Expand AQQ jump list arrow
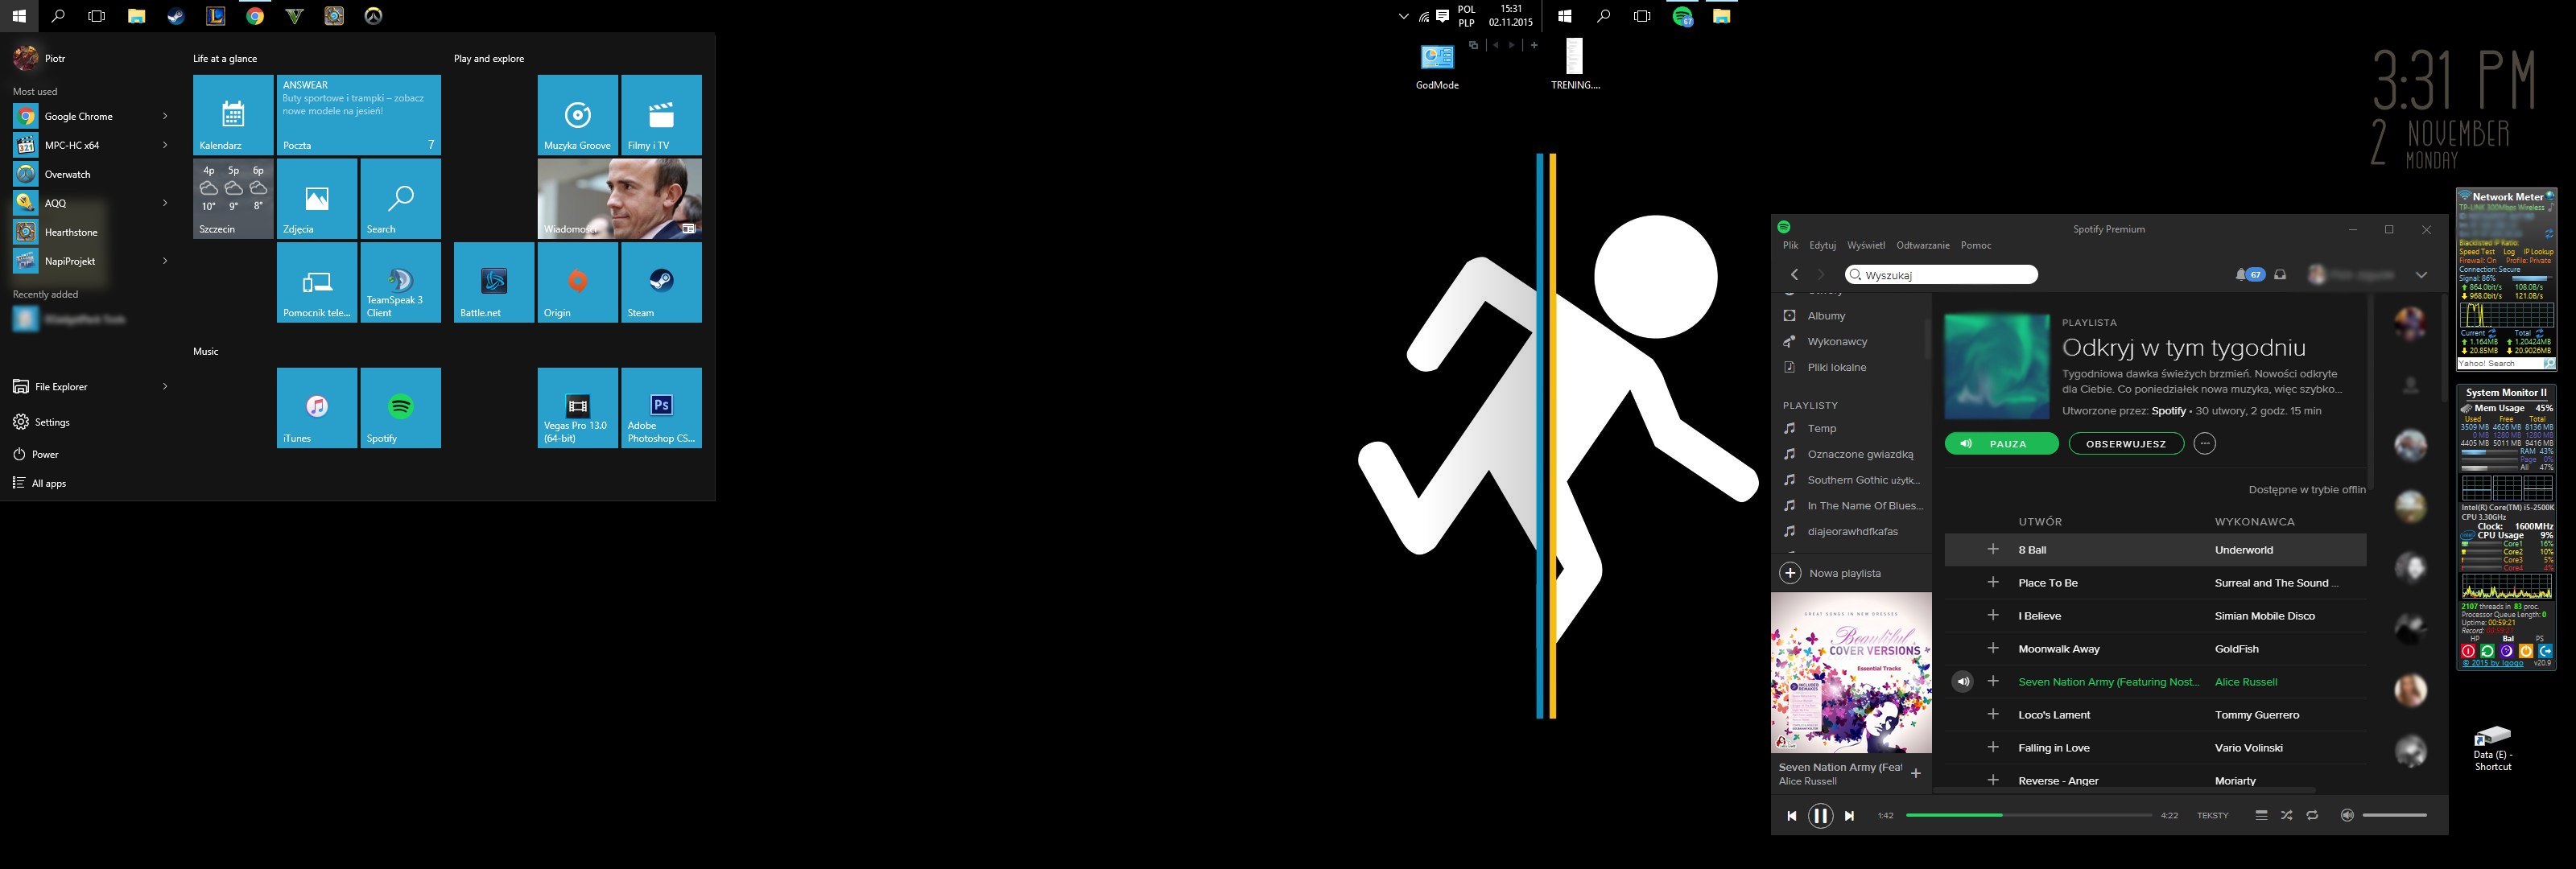This screenshot has width=2576, height=869. (x=165, y=203)
